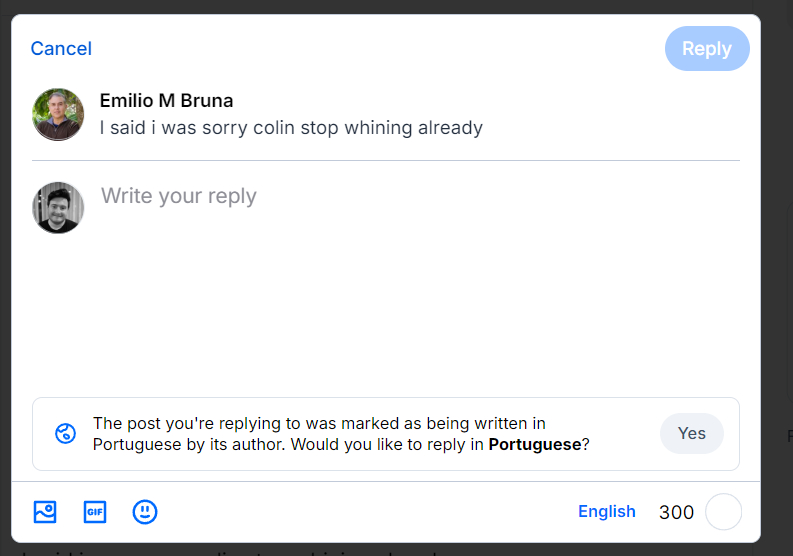The image size is (793, 556).
Task: Open the GIF selector
Action: coord(95,512)
